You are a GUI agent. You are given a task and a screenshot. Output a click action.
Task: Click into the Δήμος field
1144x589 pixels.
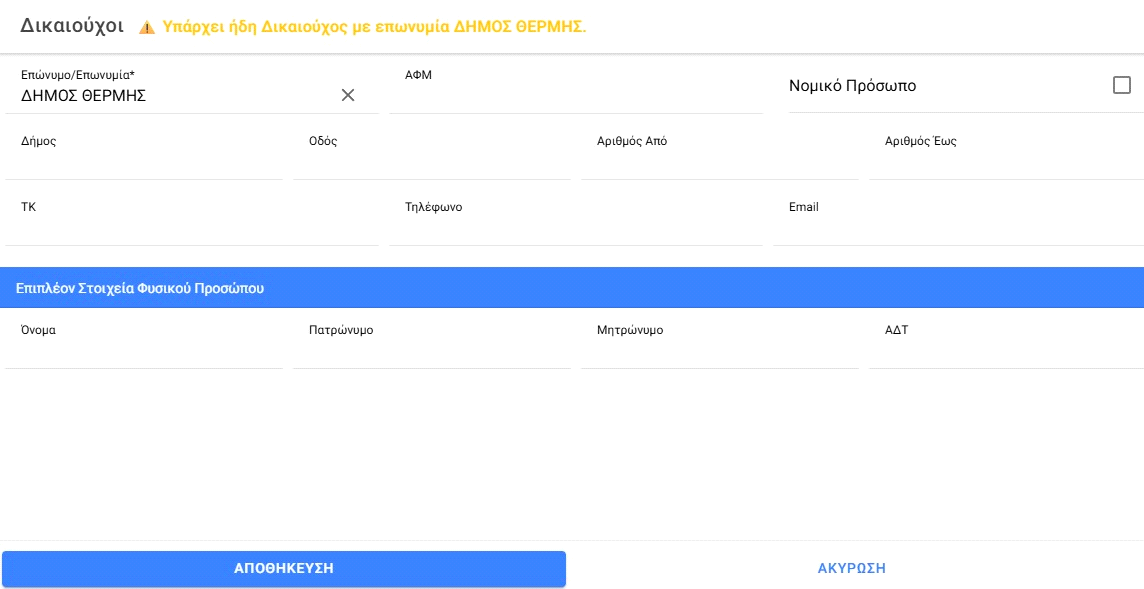[144, 162]
